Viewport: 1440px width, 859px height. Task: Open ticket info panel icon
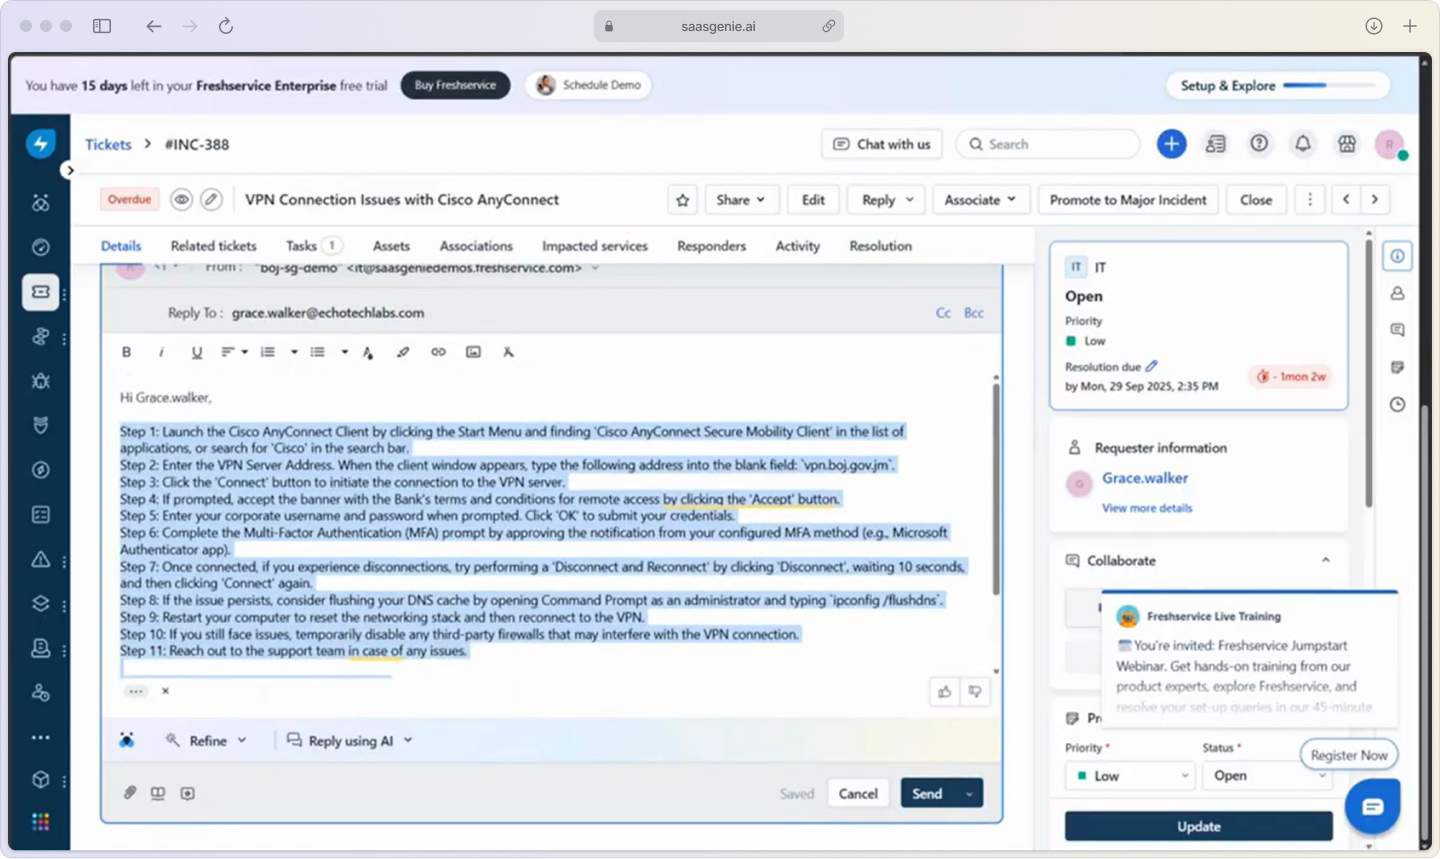1397,256
